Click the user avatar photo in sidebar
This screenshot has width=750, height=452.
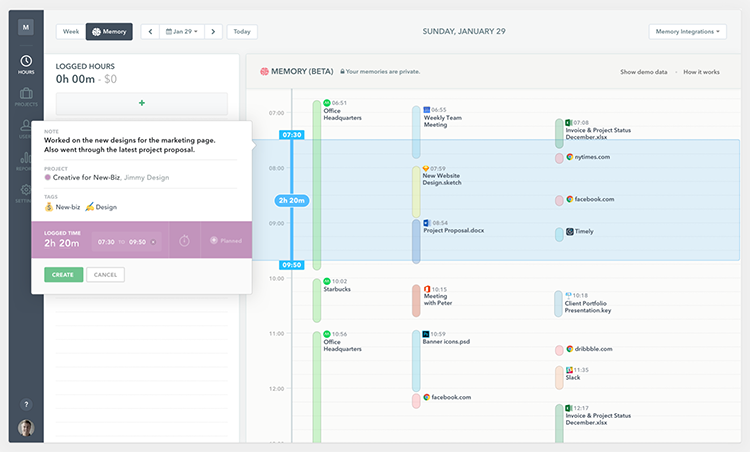pos(25,428)
